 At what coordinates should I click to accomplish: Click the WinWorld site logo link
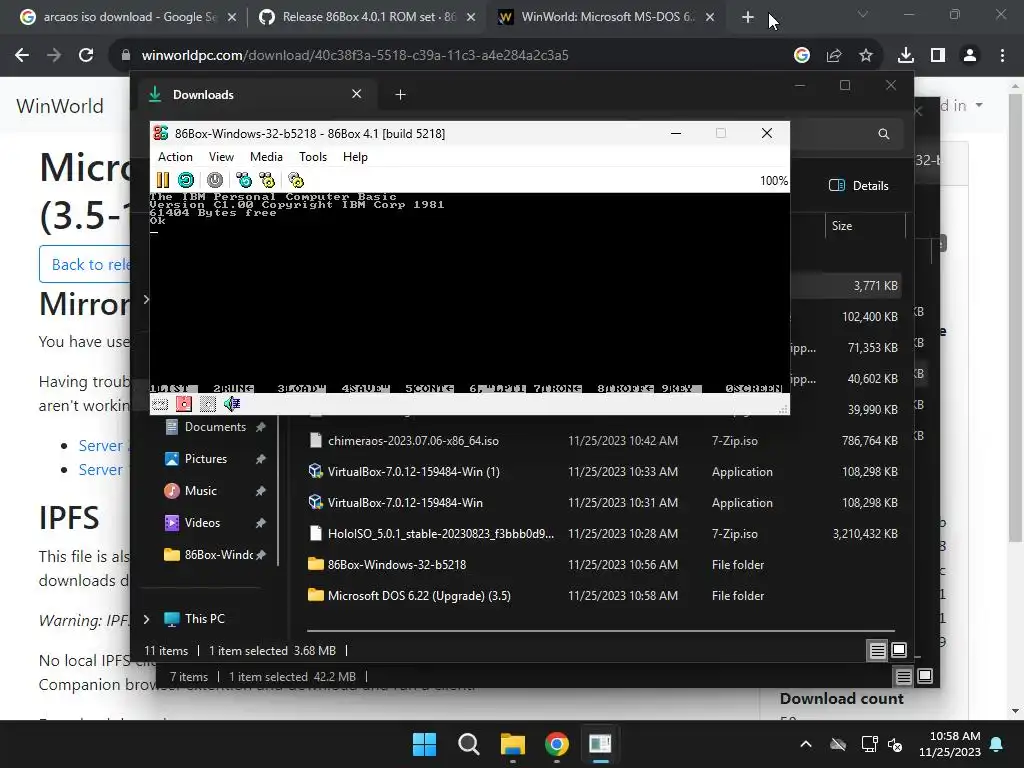[x=59, y=106]
